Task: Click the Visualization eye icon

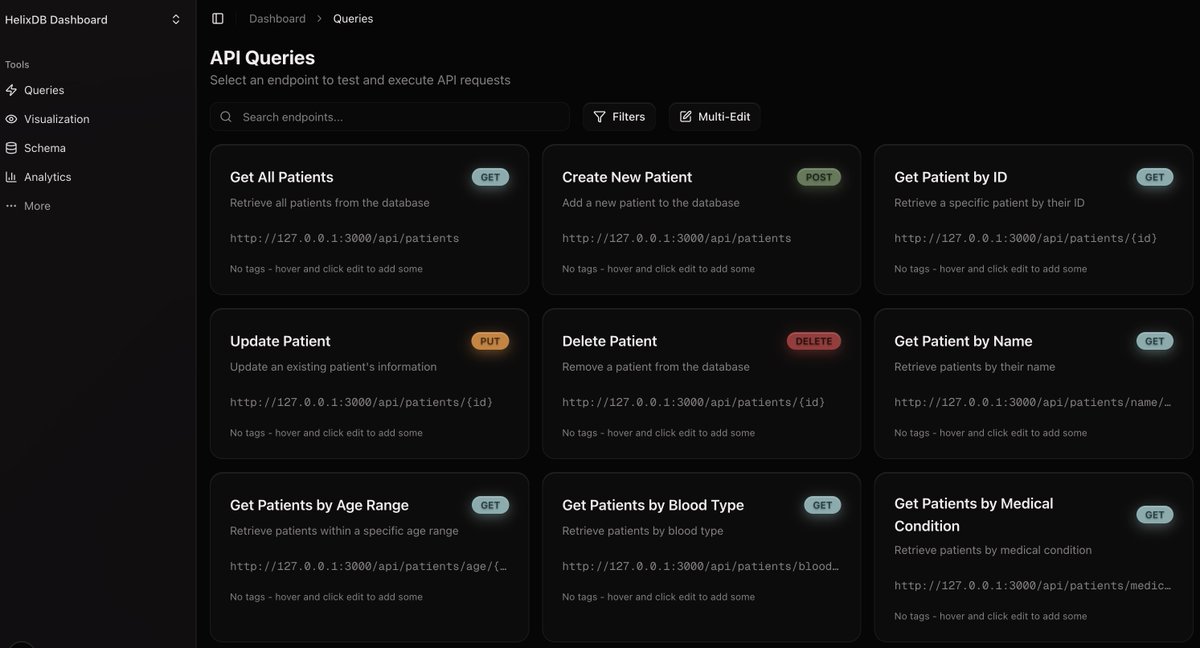Action: pyautogui.click(x=11, y=119)
